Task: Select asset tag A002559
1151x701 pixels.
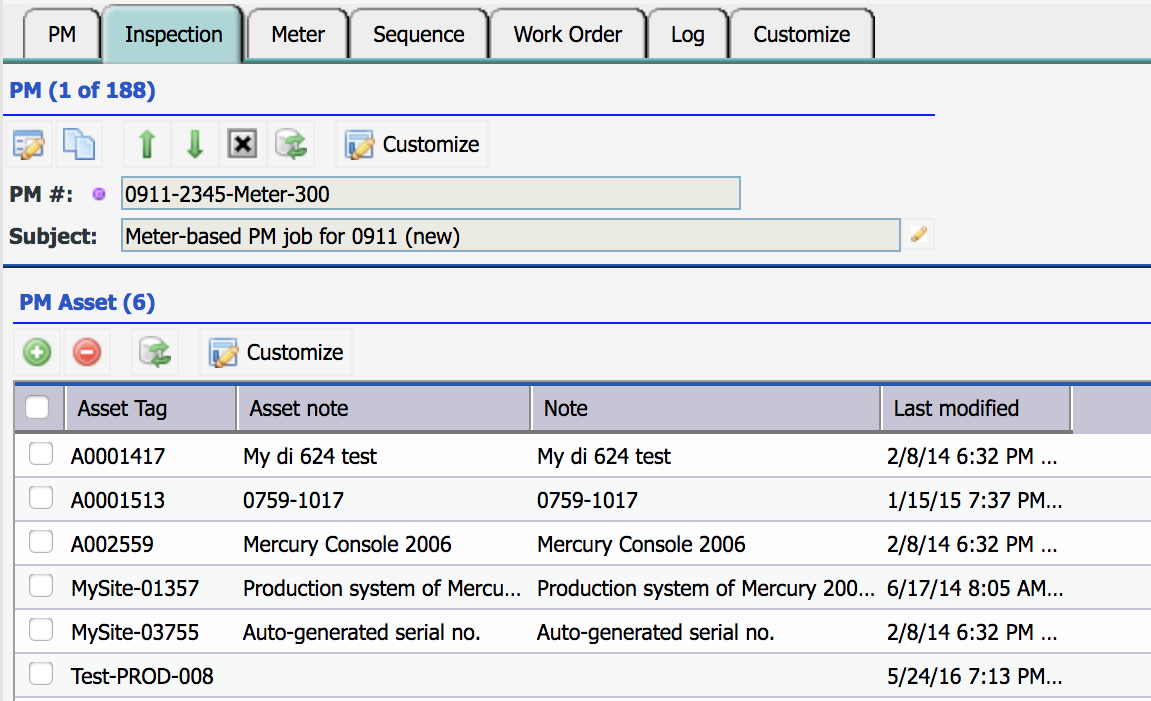Action: (x=112, y=545)
